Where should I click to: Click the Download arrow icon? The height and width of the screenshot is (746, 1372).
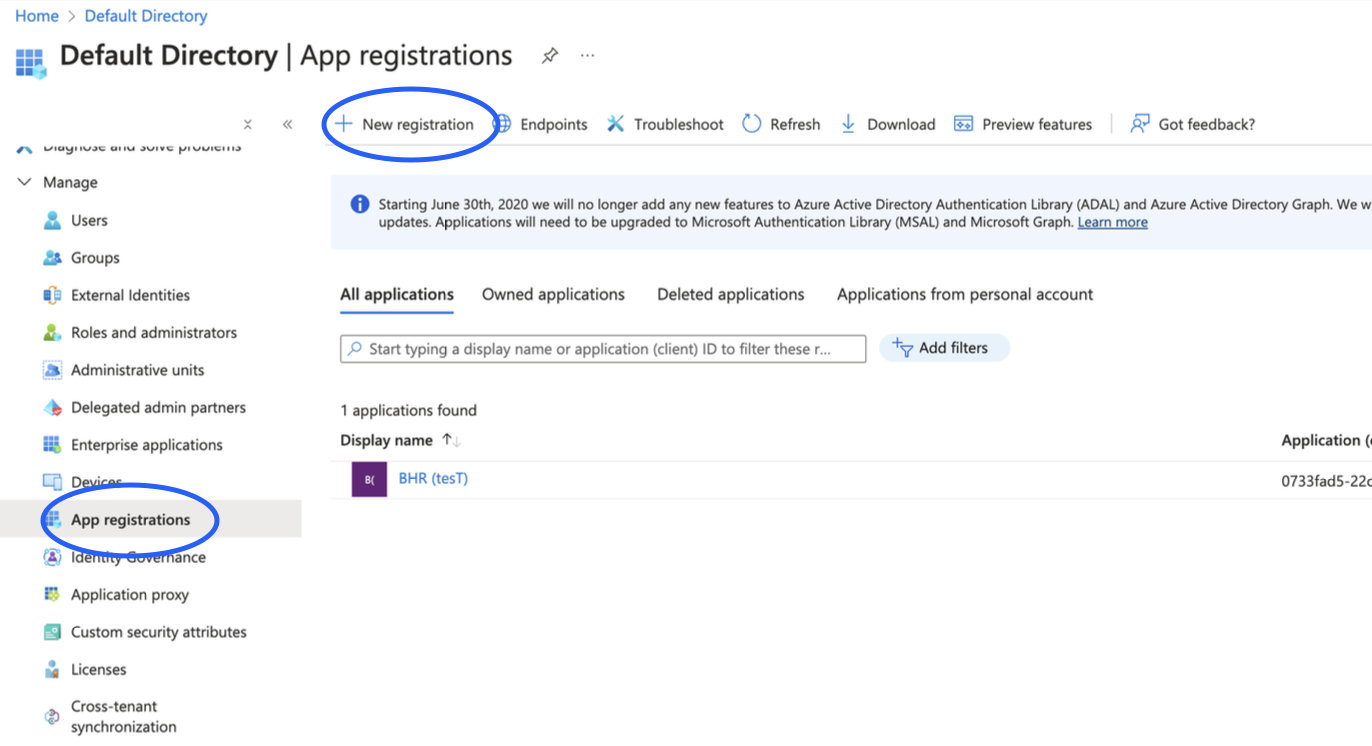[848, 124]
